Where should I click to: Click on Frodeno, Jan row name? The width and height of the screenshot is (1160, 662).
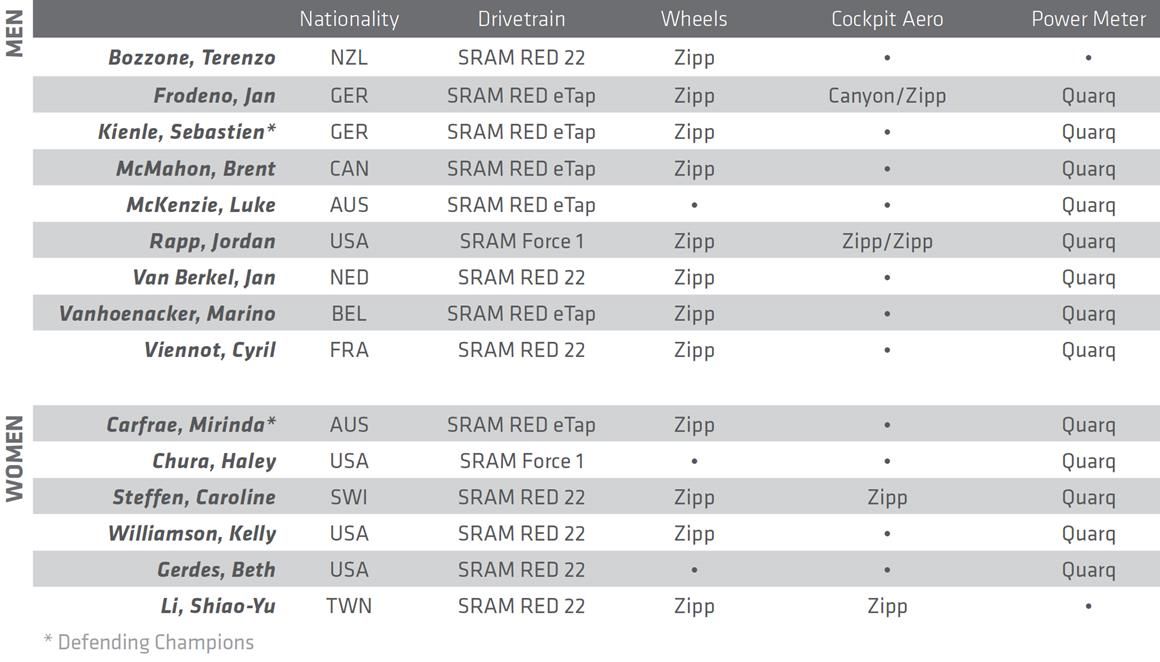click(x=214, y=96)
